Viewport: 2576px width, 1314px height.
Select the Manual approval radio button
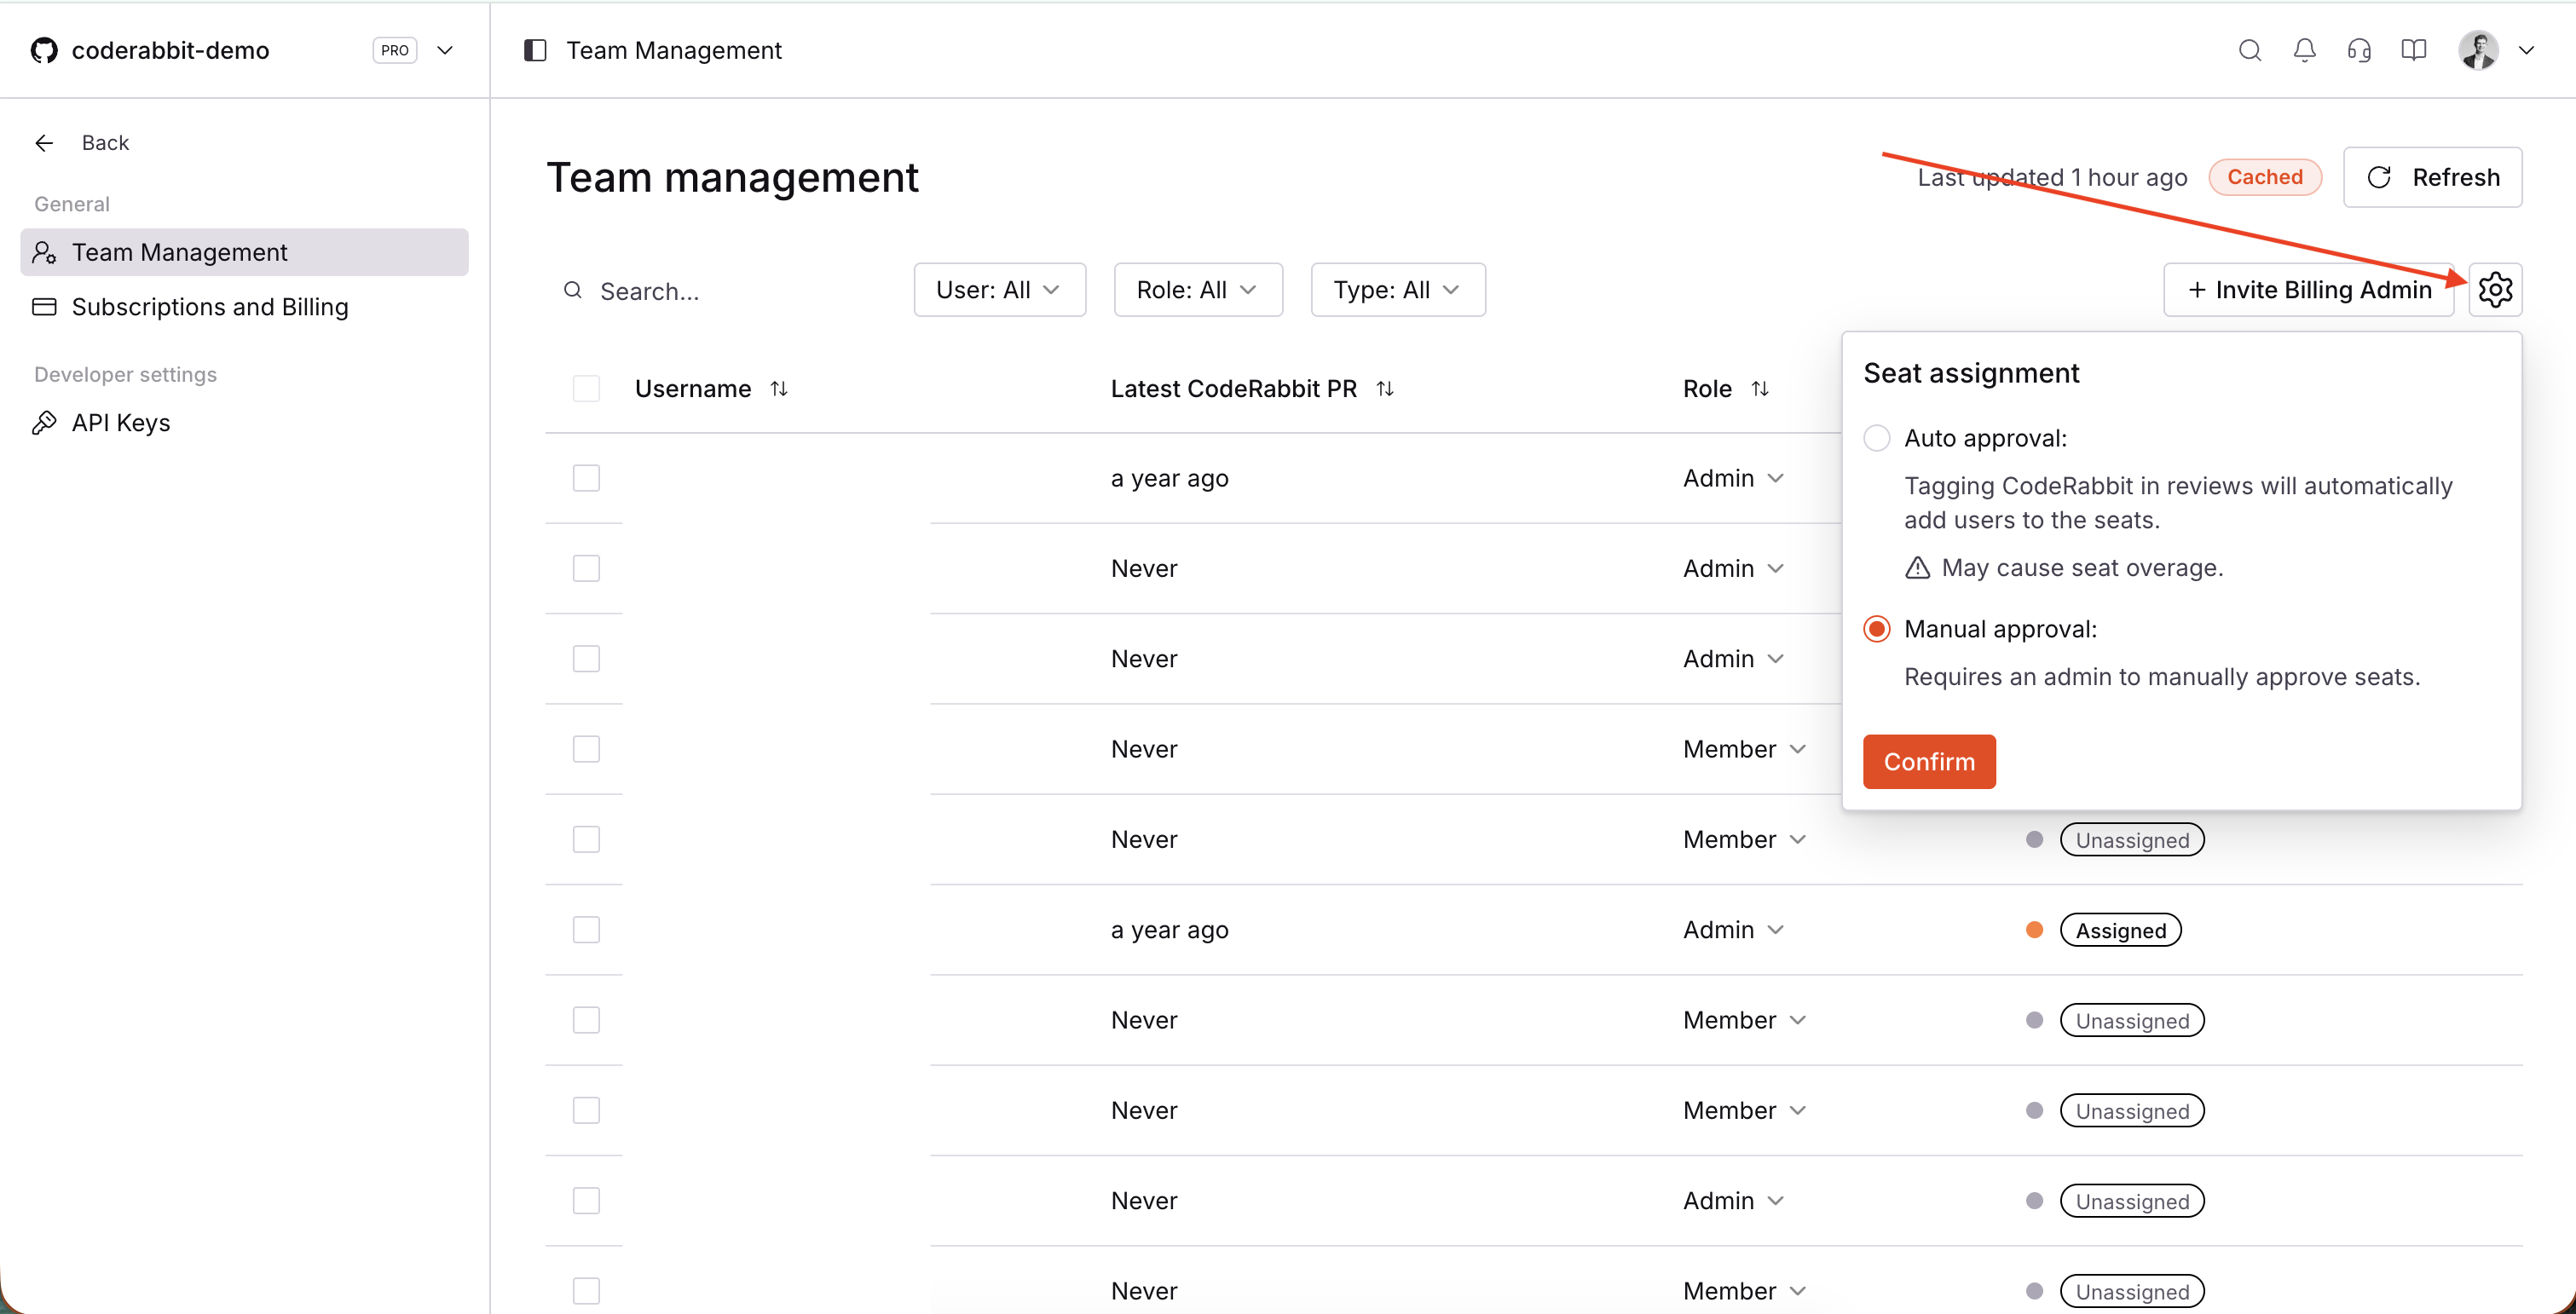1877,628
